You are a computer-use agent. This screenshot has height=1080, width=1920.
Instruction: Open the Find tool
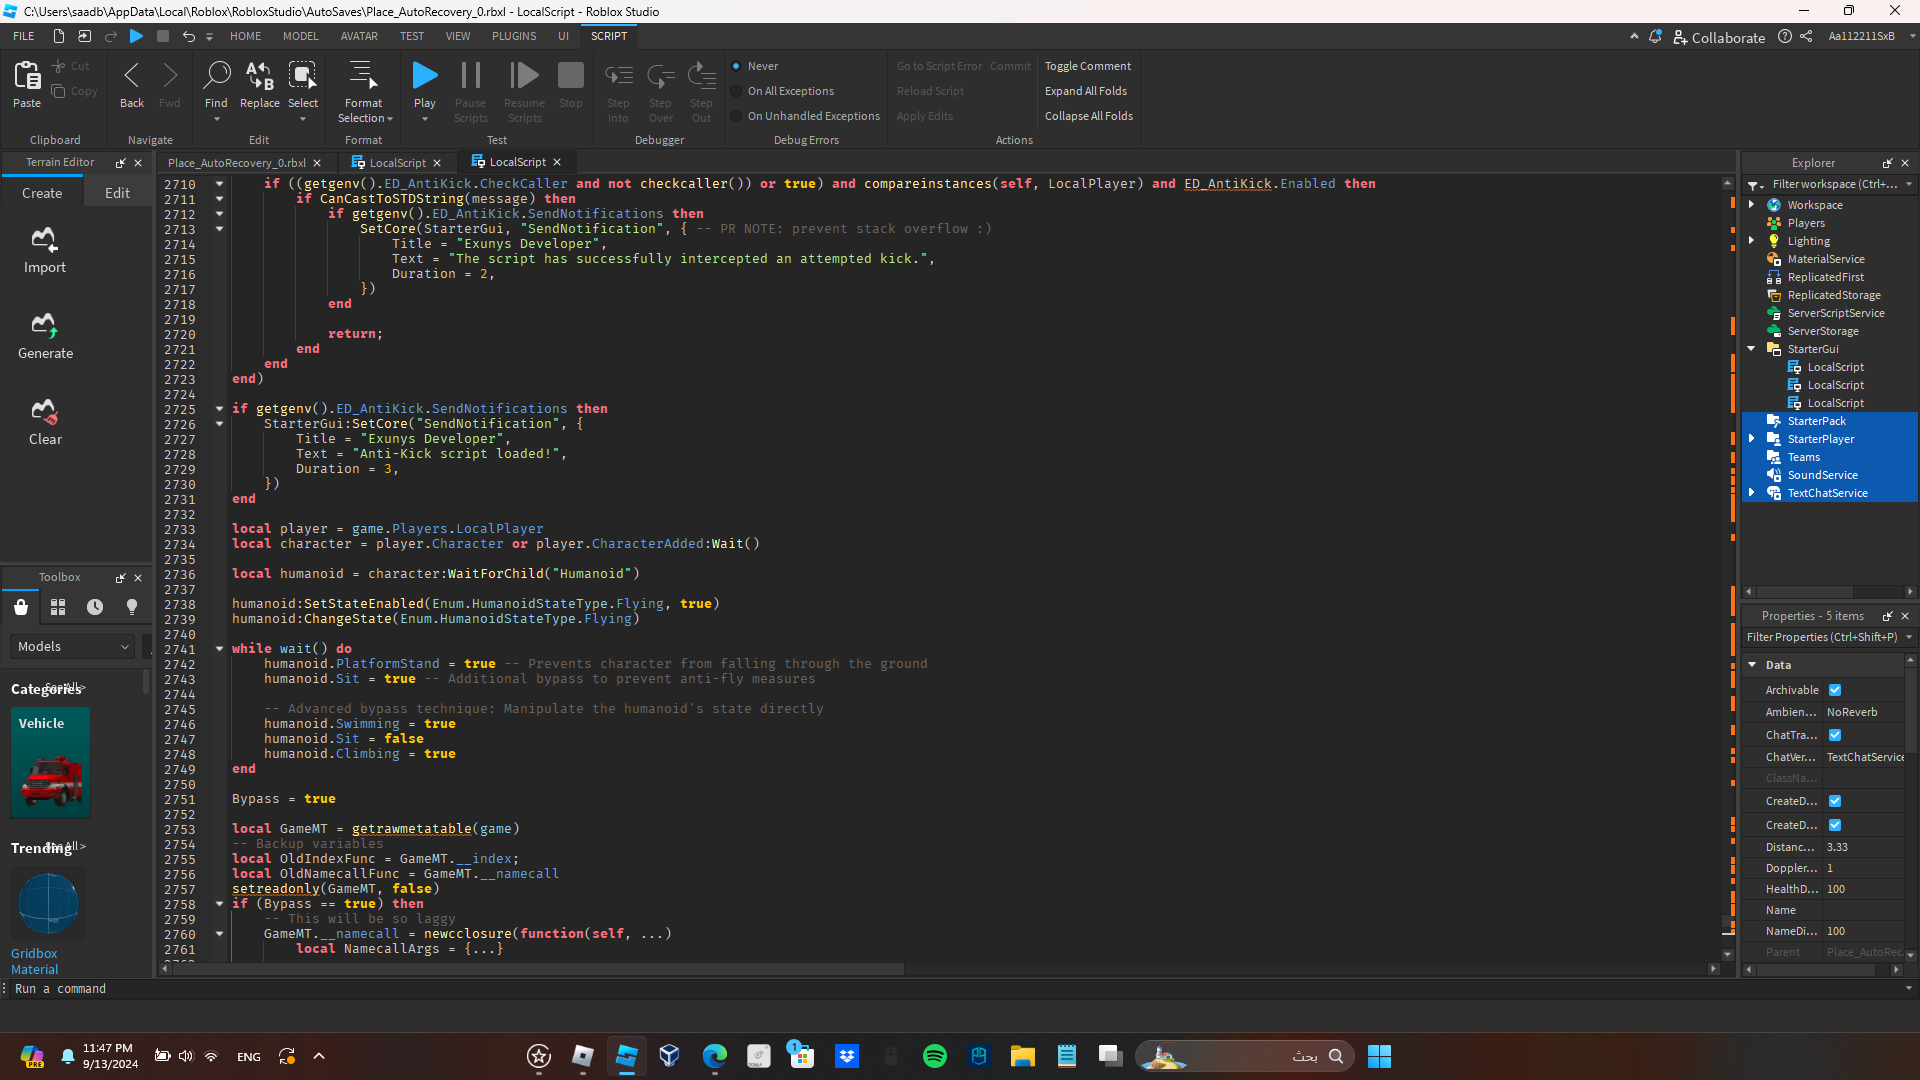pyautogui.click(x=216, y=76)
